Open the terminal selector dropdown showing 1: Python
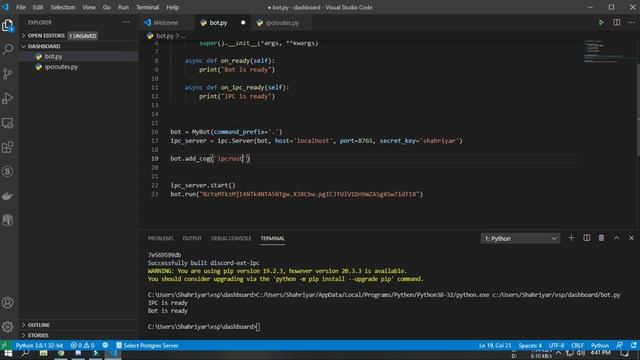Viewport: 640px width, 360px height. 520,238
